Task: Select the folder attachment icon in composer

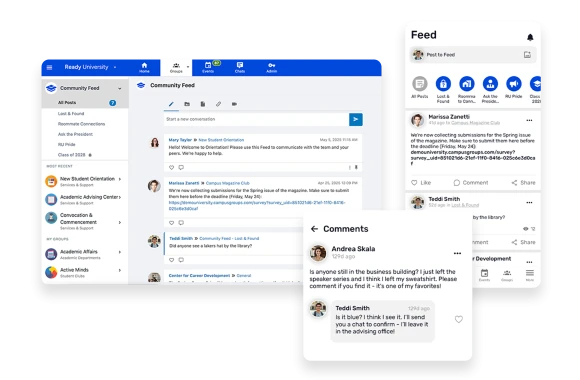Action: click(187, 104)
